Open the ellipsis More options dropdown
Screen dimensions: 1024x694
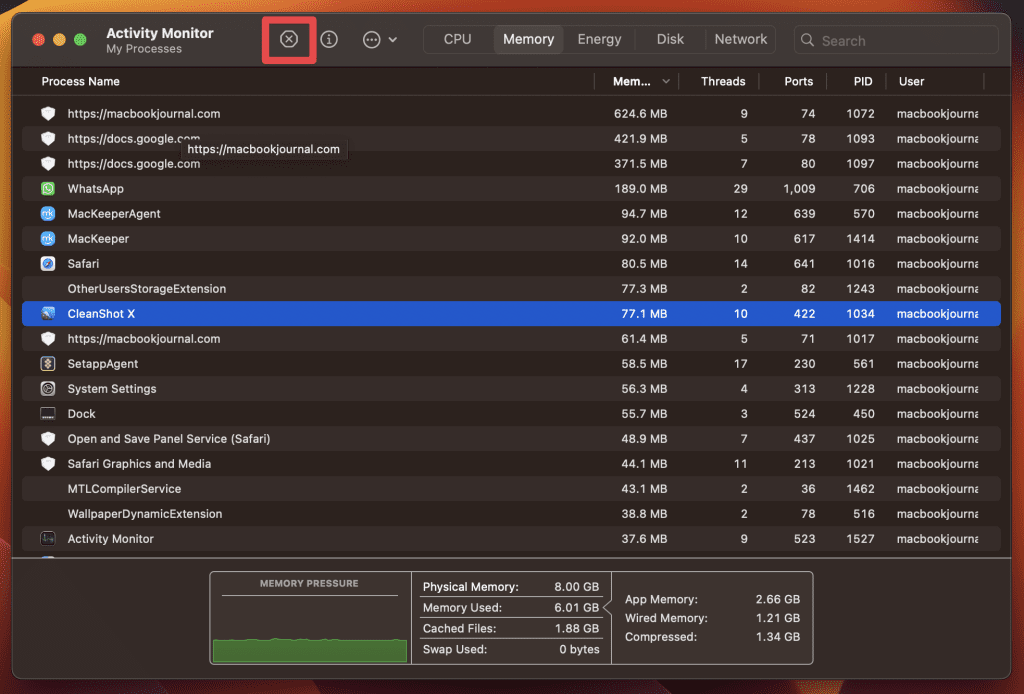point(379,39)
